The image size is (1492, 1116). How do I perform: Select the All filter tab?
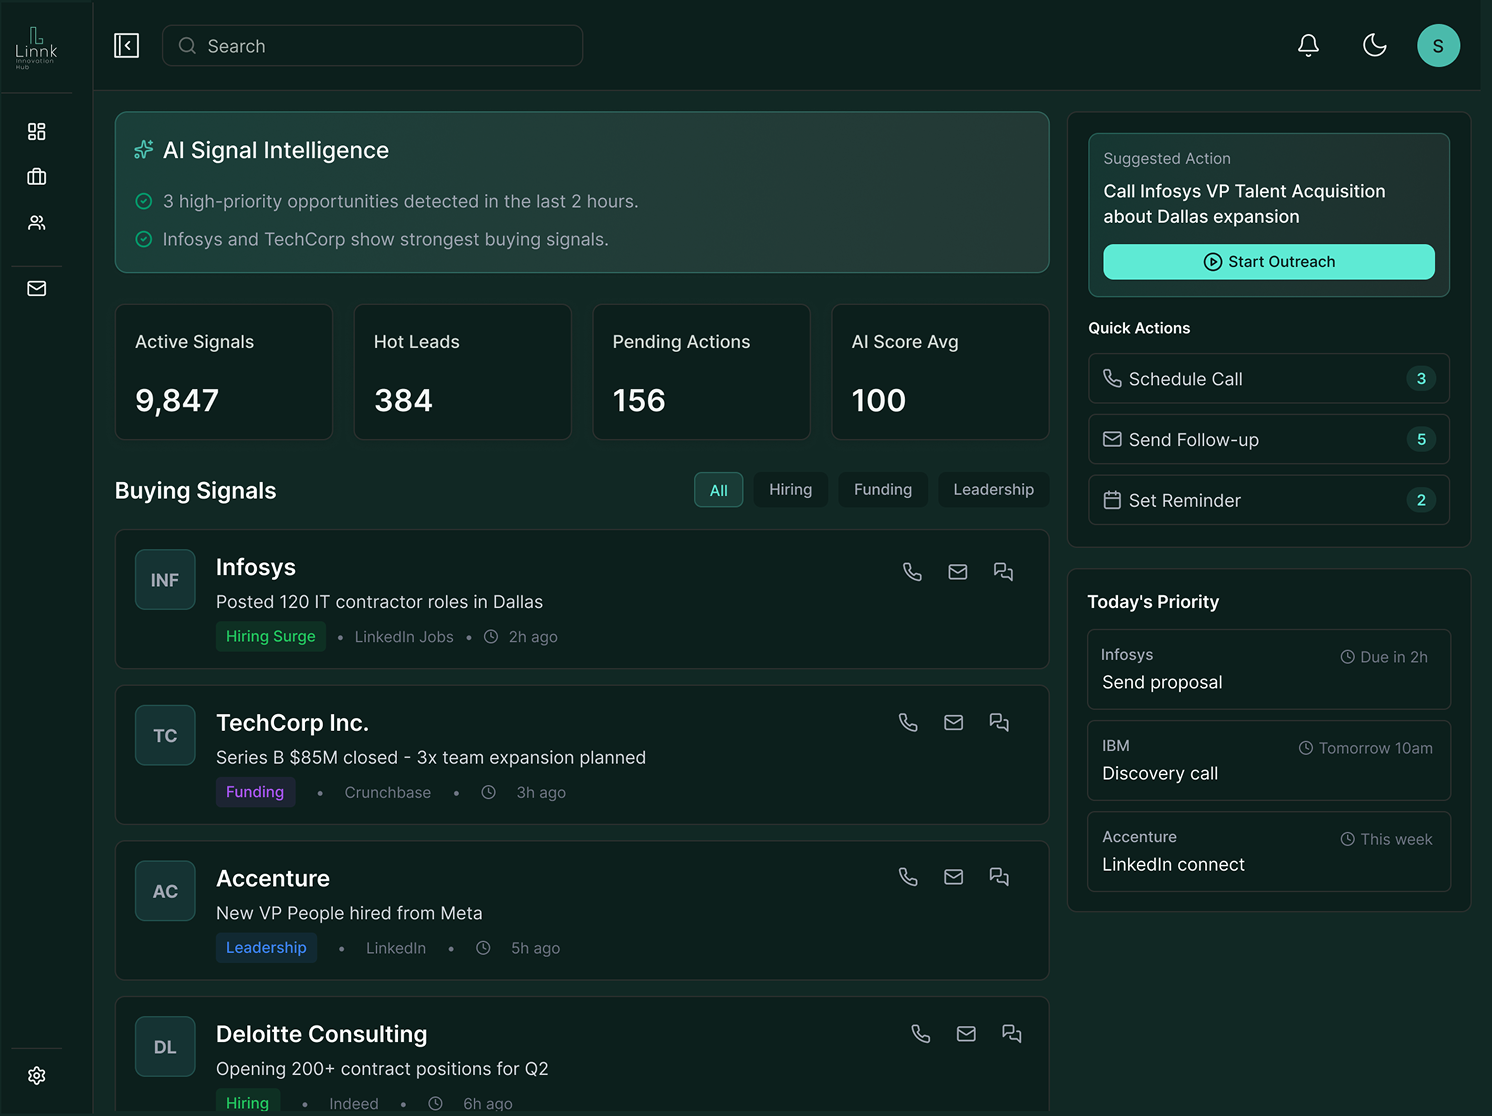719,490
